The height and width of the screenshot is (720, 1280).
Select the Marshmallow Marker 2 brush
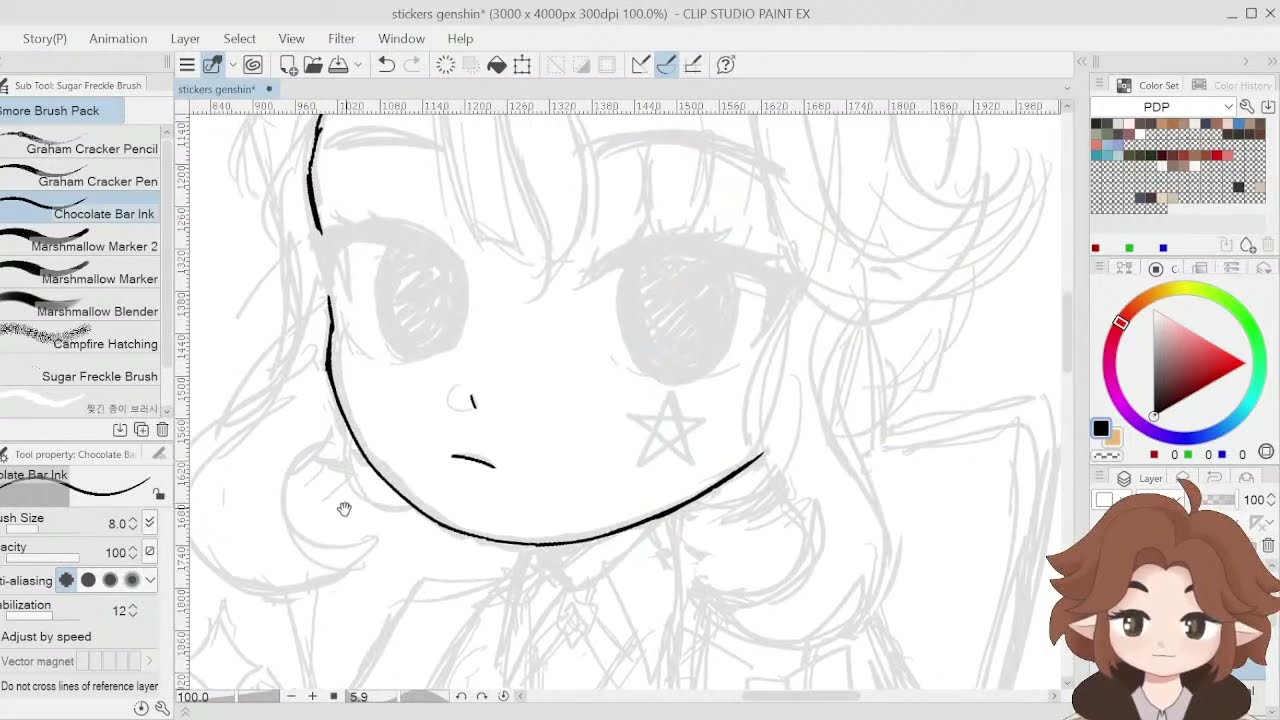pyautogui.click(x=80, y=241)
